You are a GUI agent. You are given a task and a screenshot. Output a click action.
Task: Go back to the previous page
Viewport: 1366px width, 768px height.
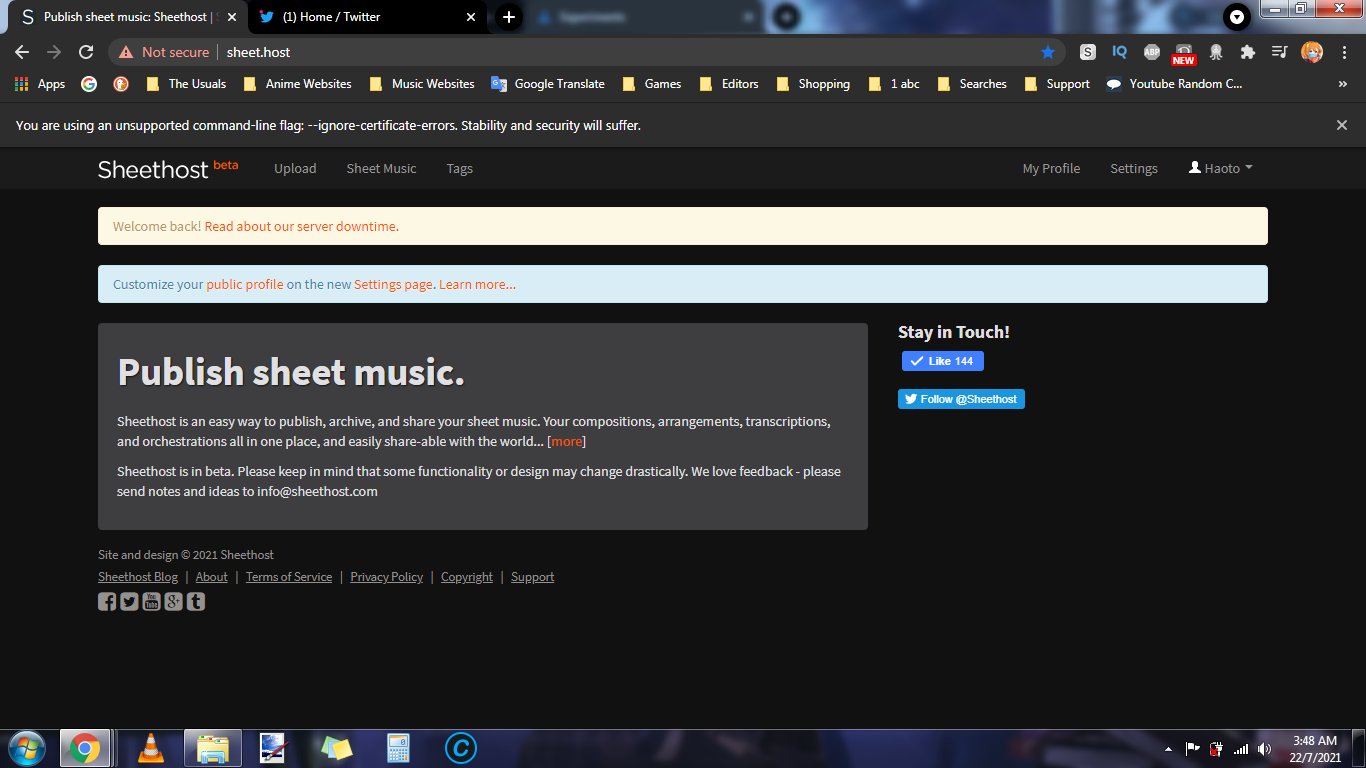(x=22, y=52)
